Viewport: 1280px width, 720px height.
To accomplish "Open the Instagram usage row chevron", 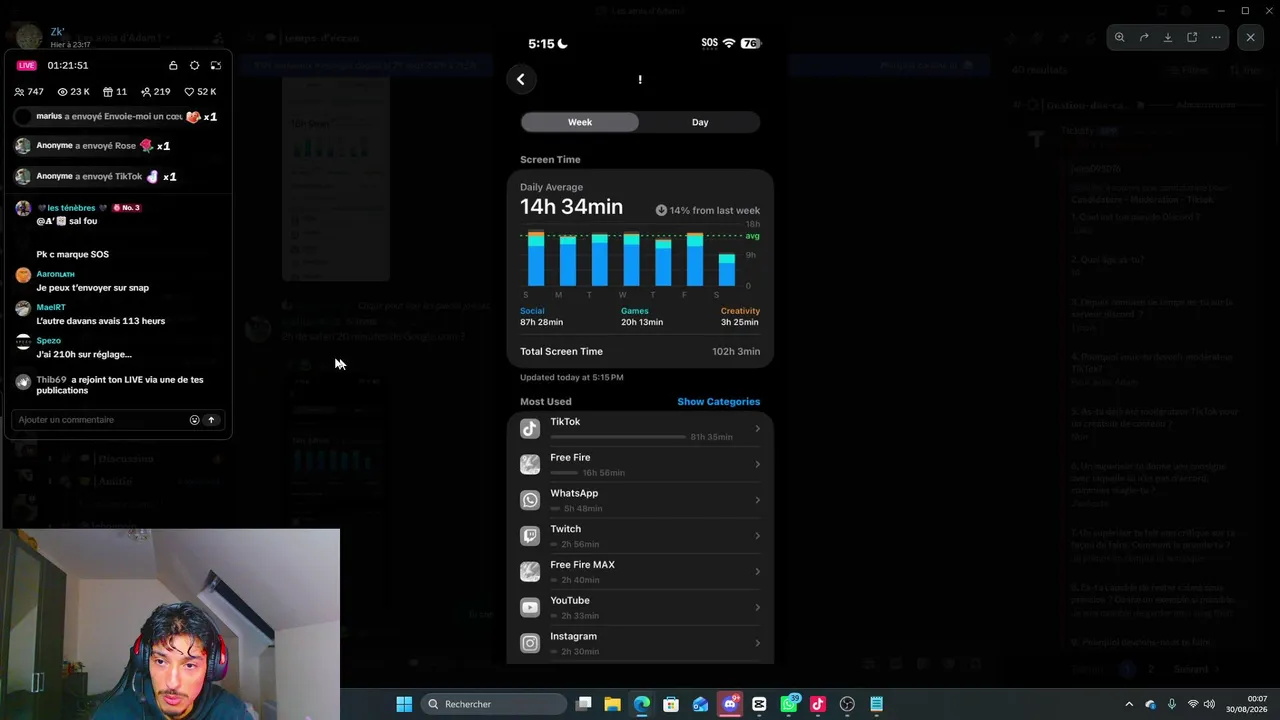I will pyautogui.click(x=757, y=643).
